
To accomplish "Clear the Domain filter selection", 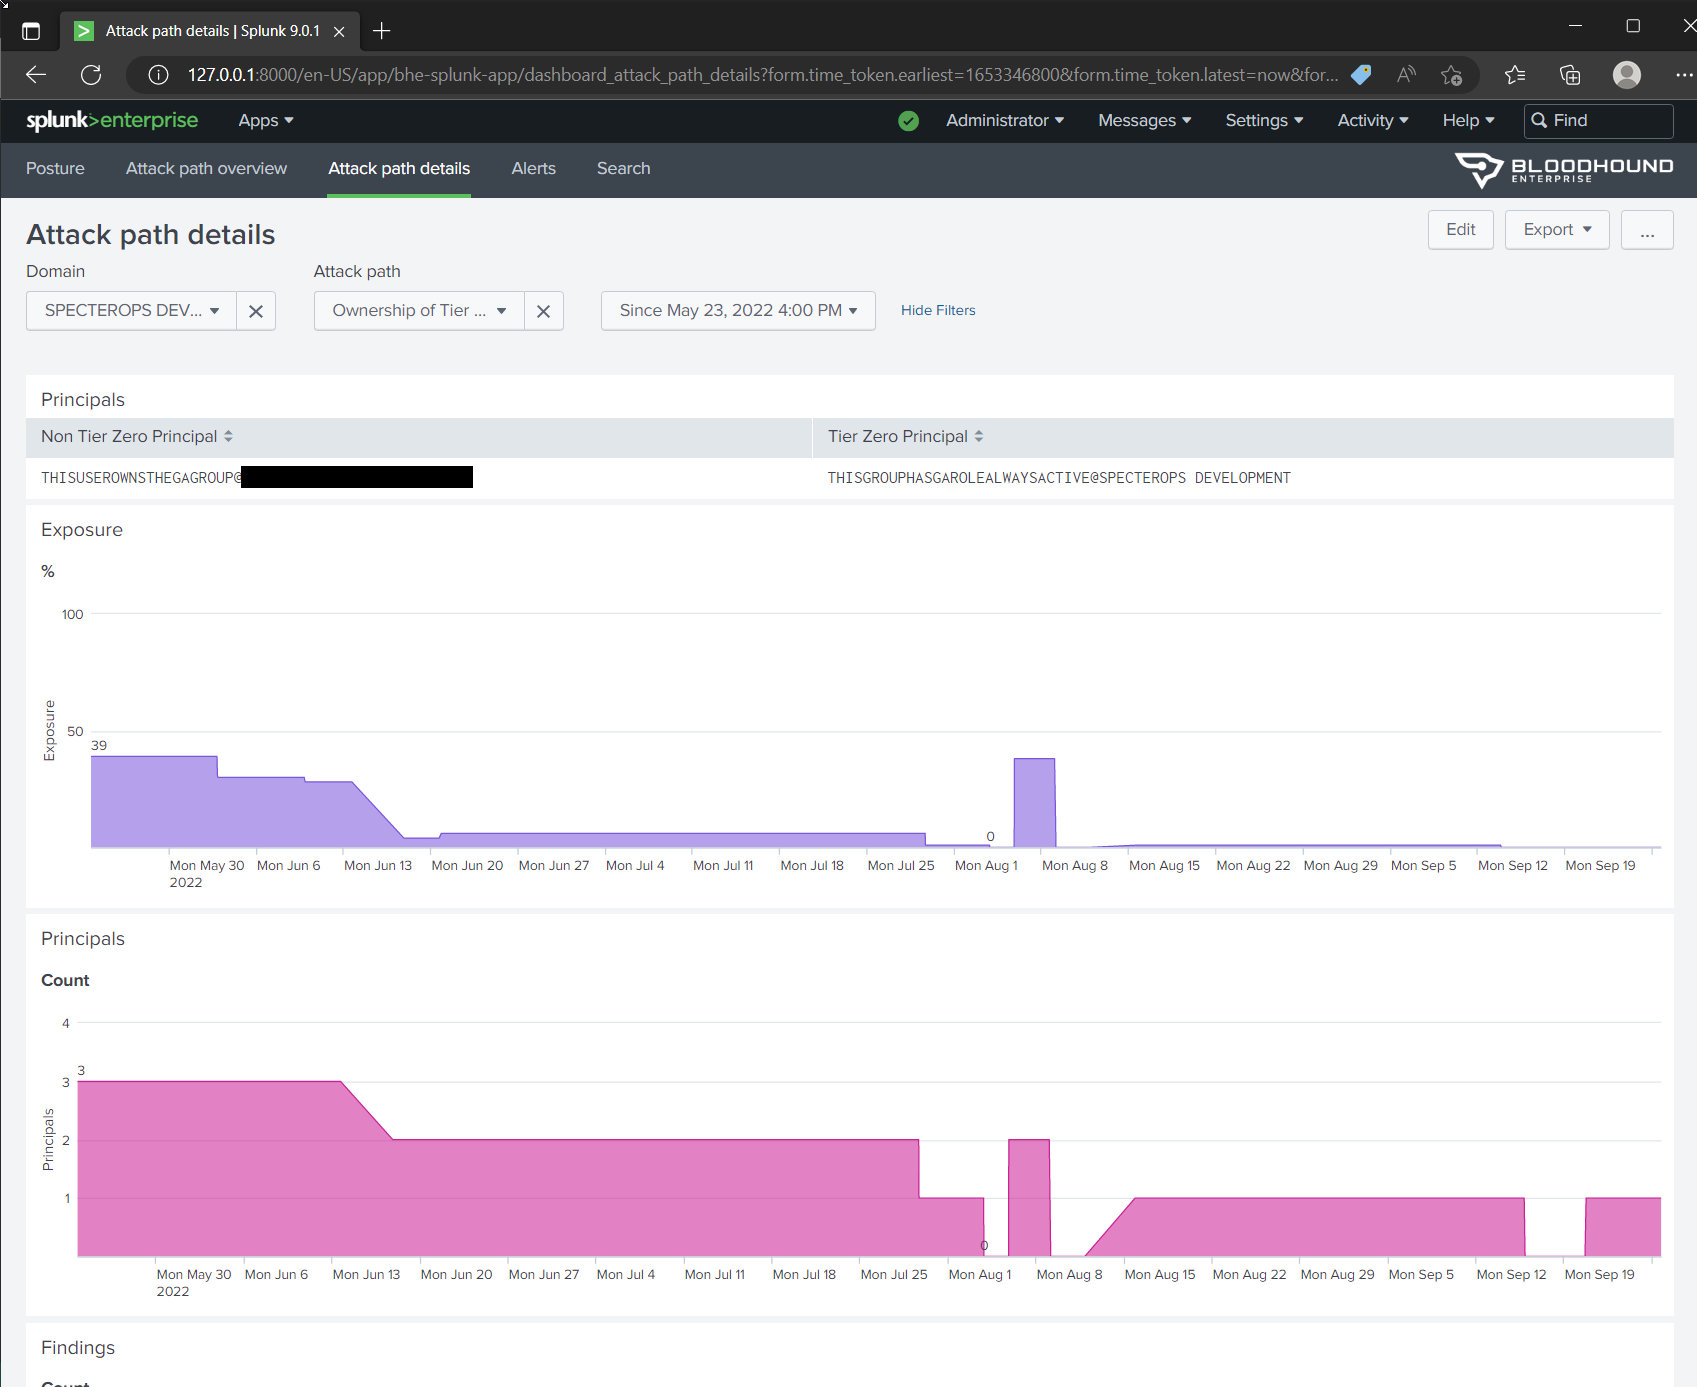I will point(256,311).
